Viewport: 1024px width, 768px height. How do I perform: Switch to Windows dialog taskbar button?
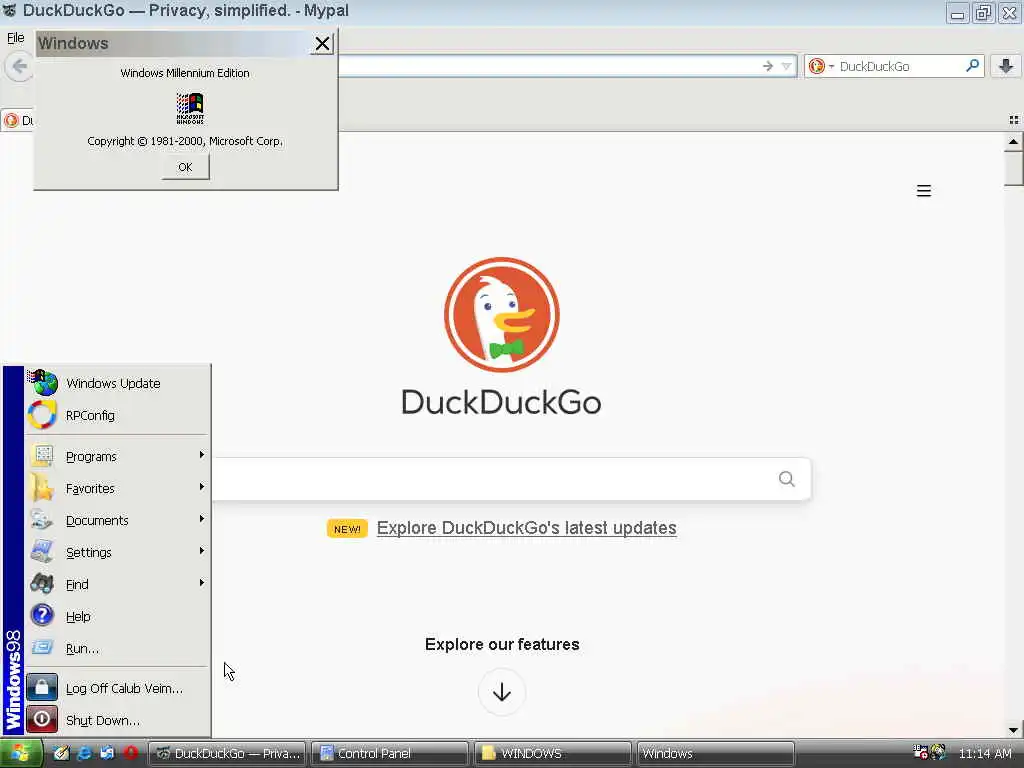[x=715, y=754]
